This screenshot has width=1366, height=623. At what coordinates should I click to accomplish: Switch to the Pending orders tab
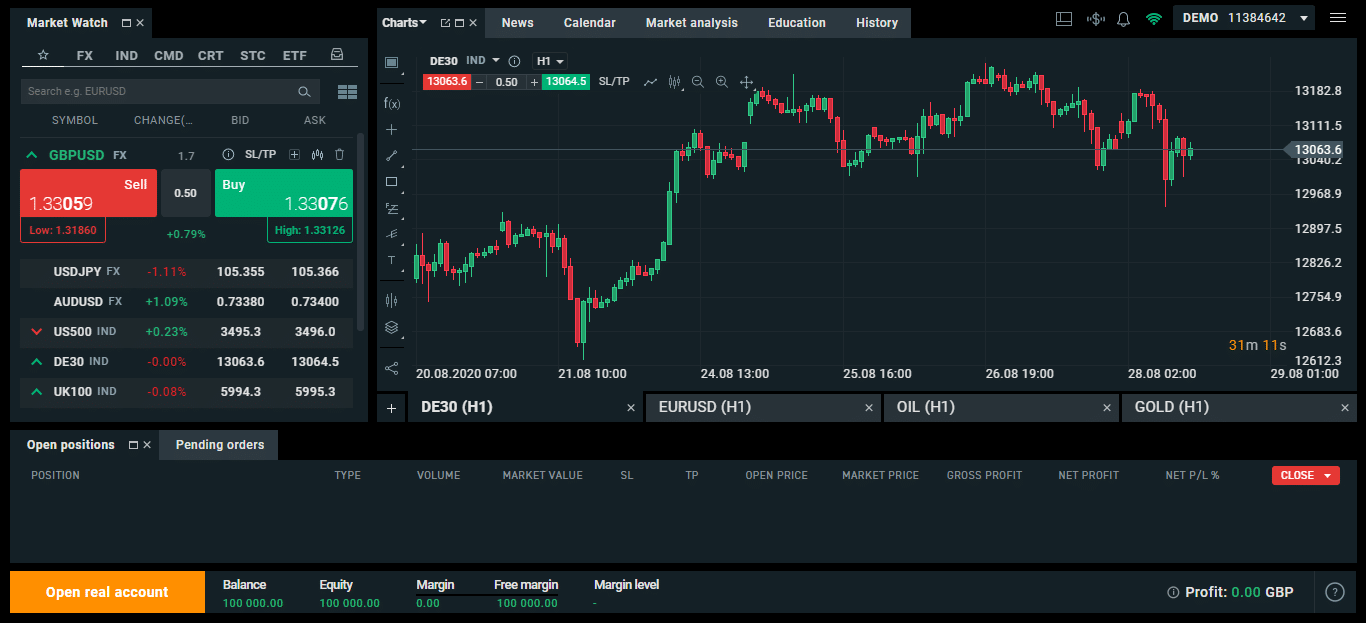pyautogui.click(x=218, y=444)
